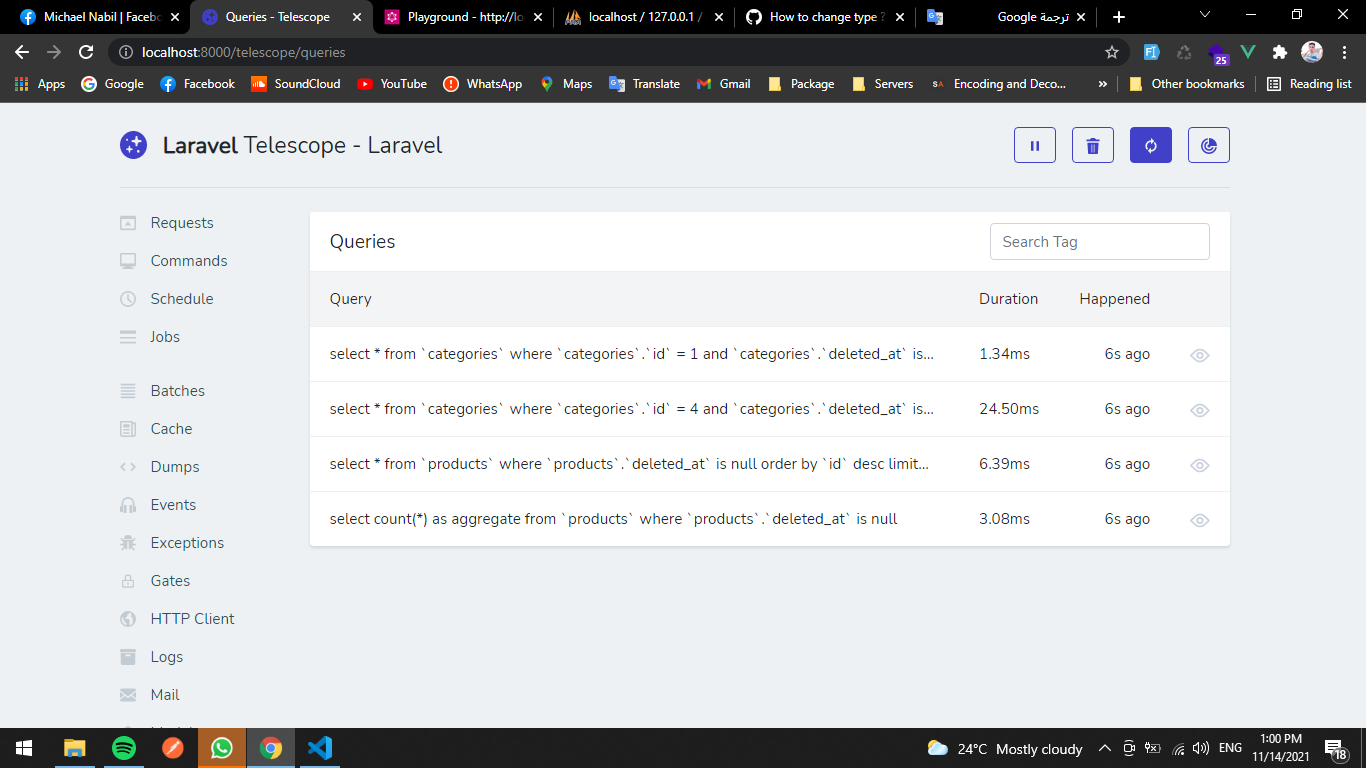Switch to Playground browser tab
Viewport: 1366px width, 768px height.
(x=462, y=17)
